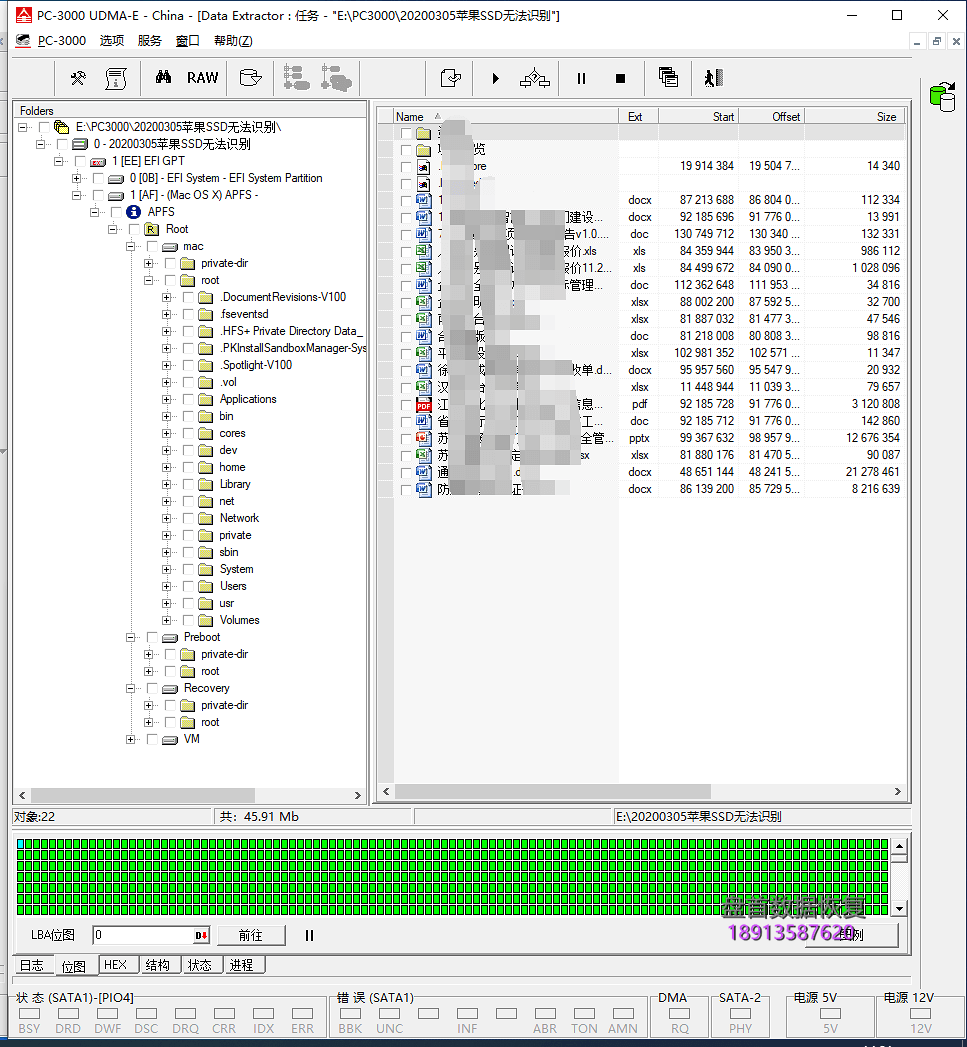Check the box next to the mac volume
Screen dimensions: 967x1047
click(152, 246)
